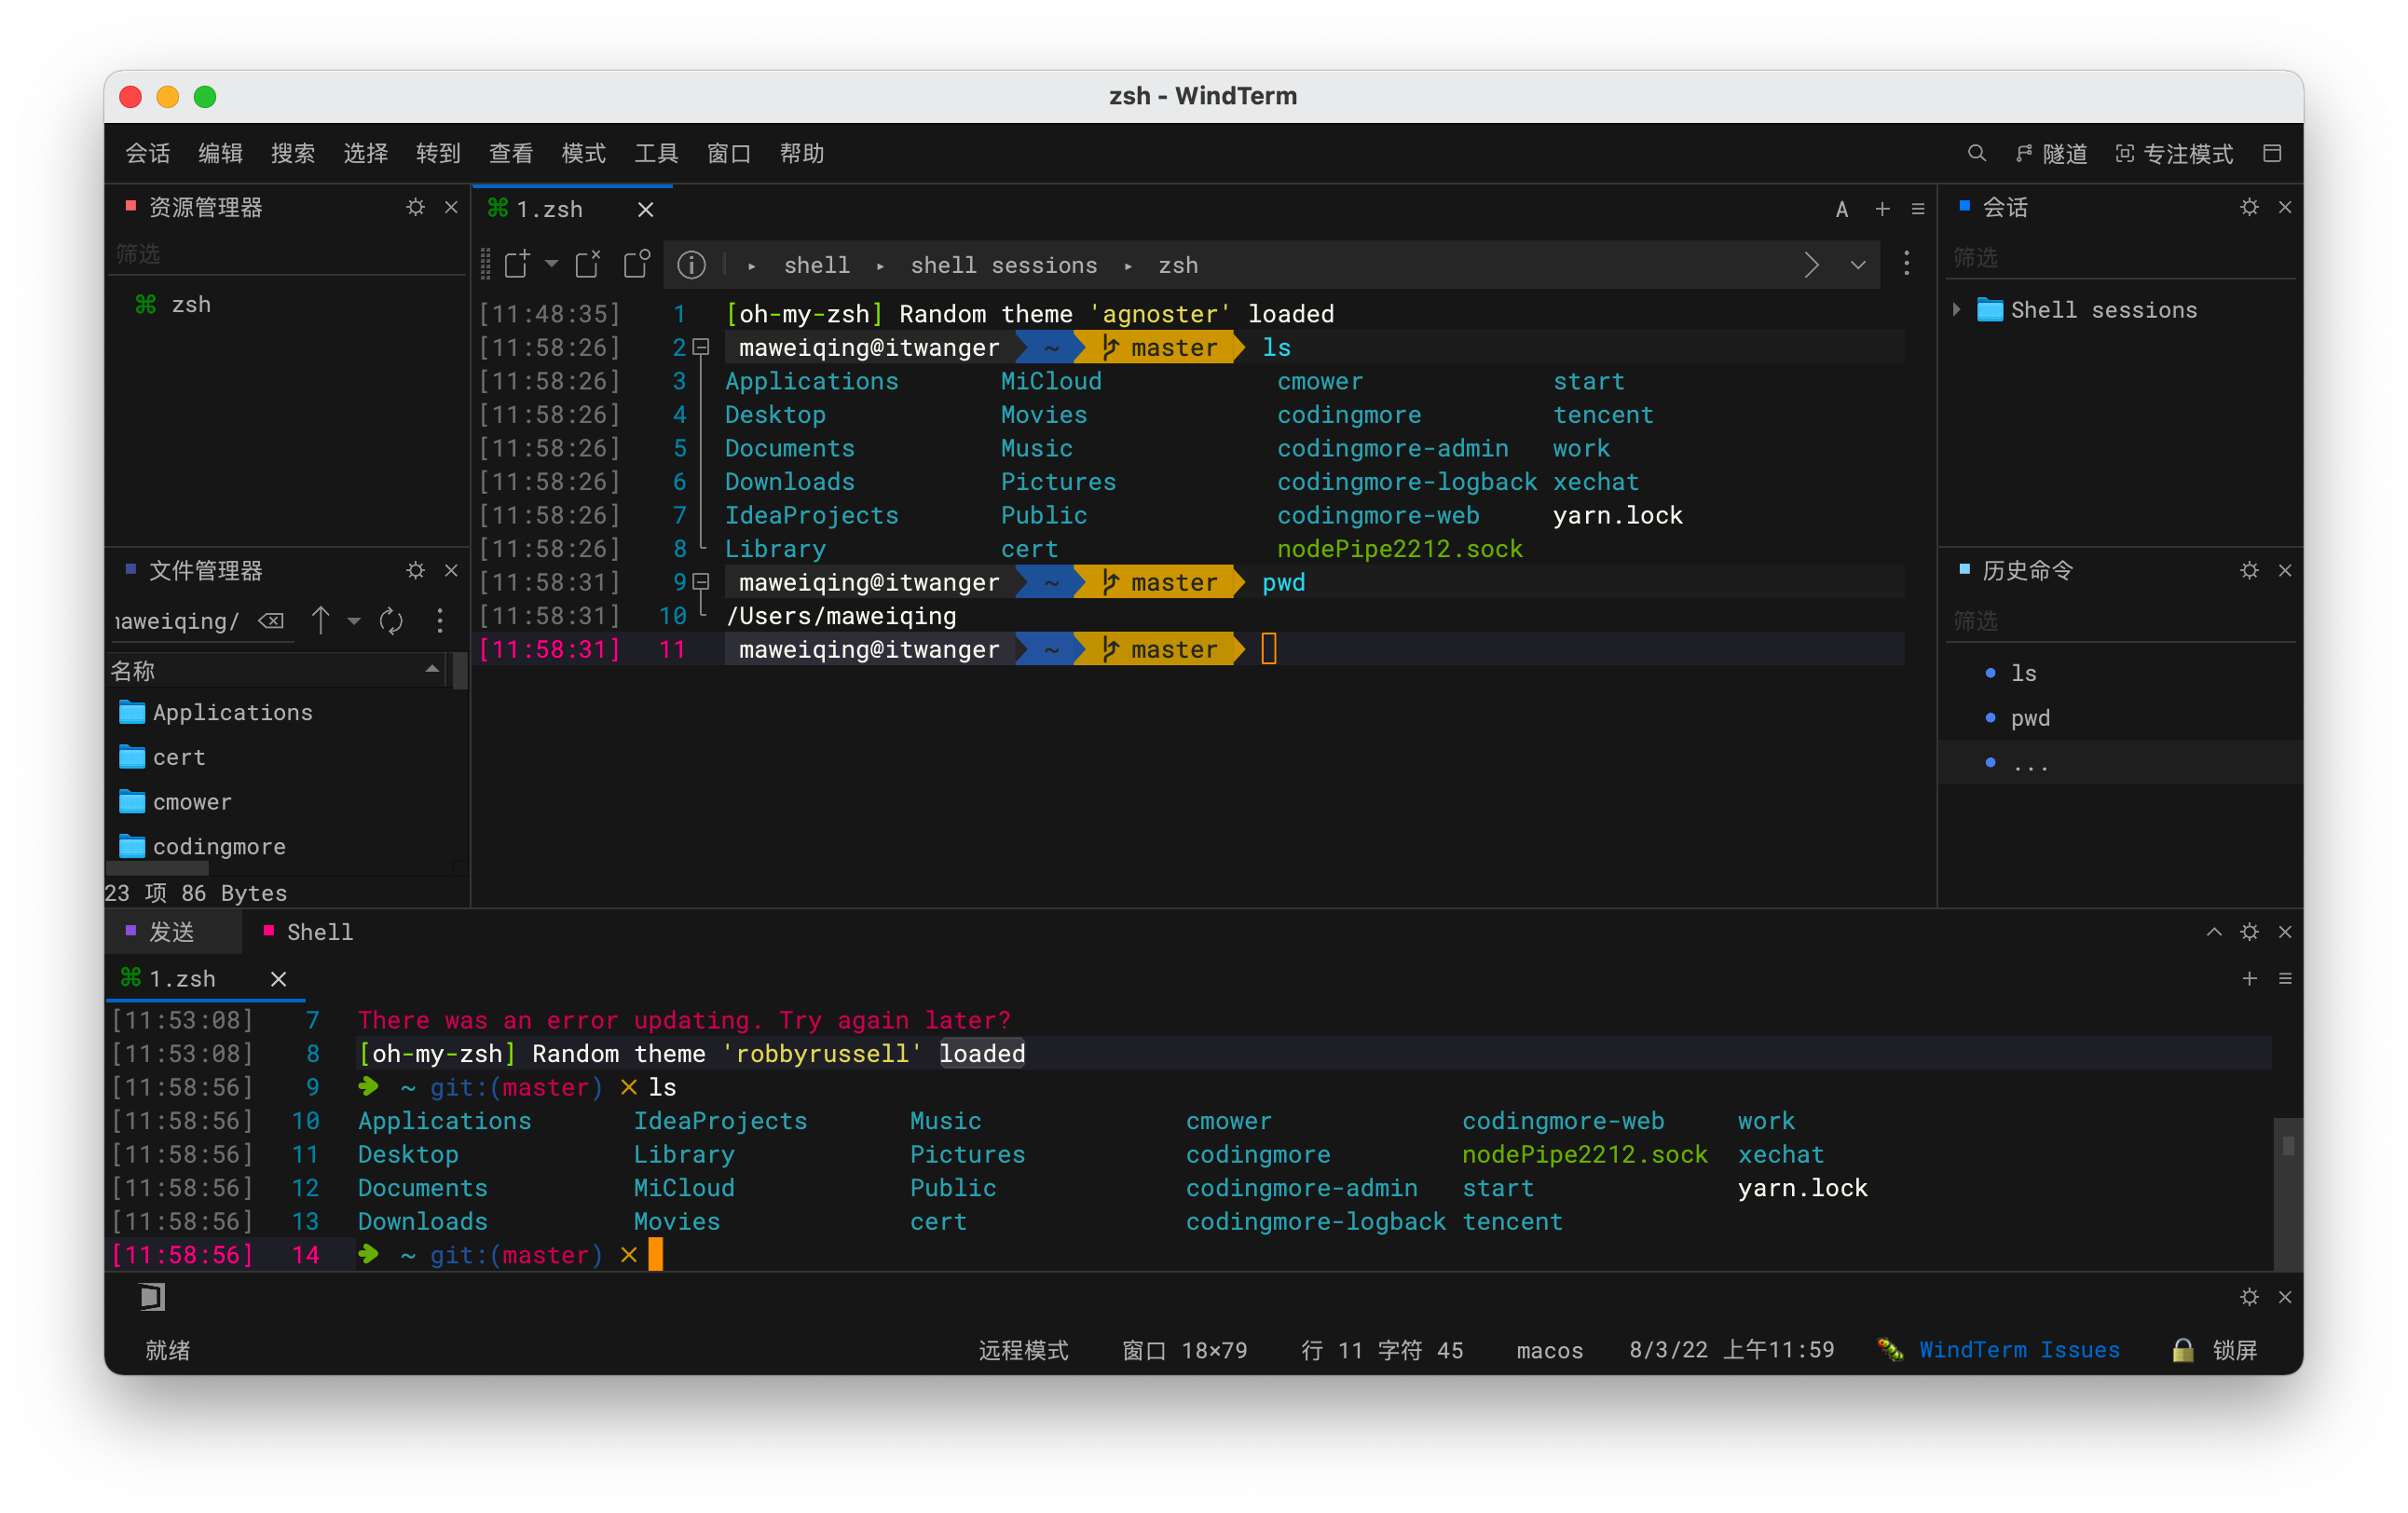Collapse the fold marker at line 2

coord(702,347)
